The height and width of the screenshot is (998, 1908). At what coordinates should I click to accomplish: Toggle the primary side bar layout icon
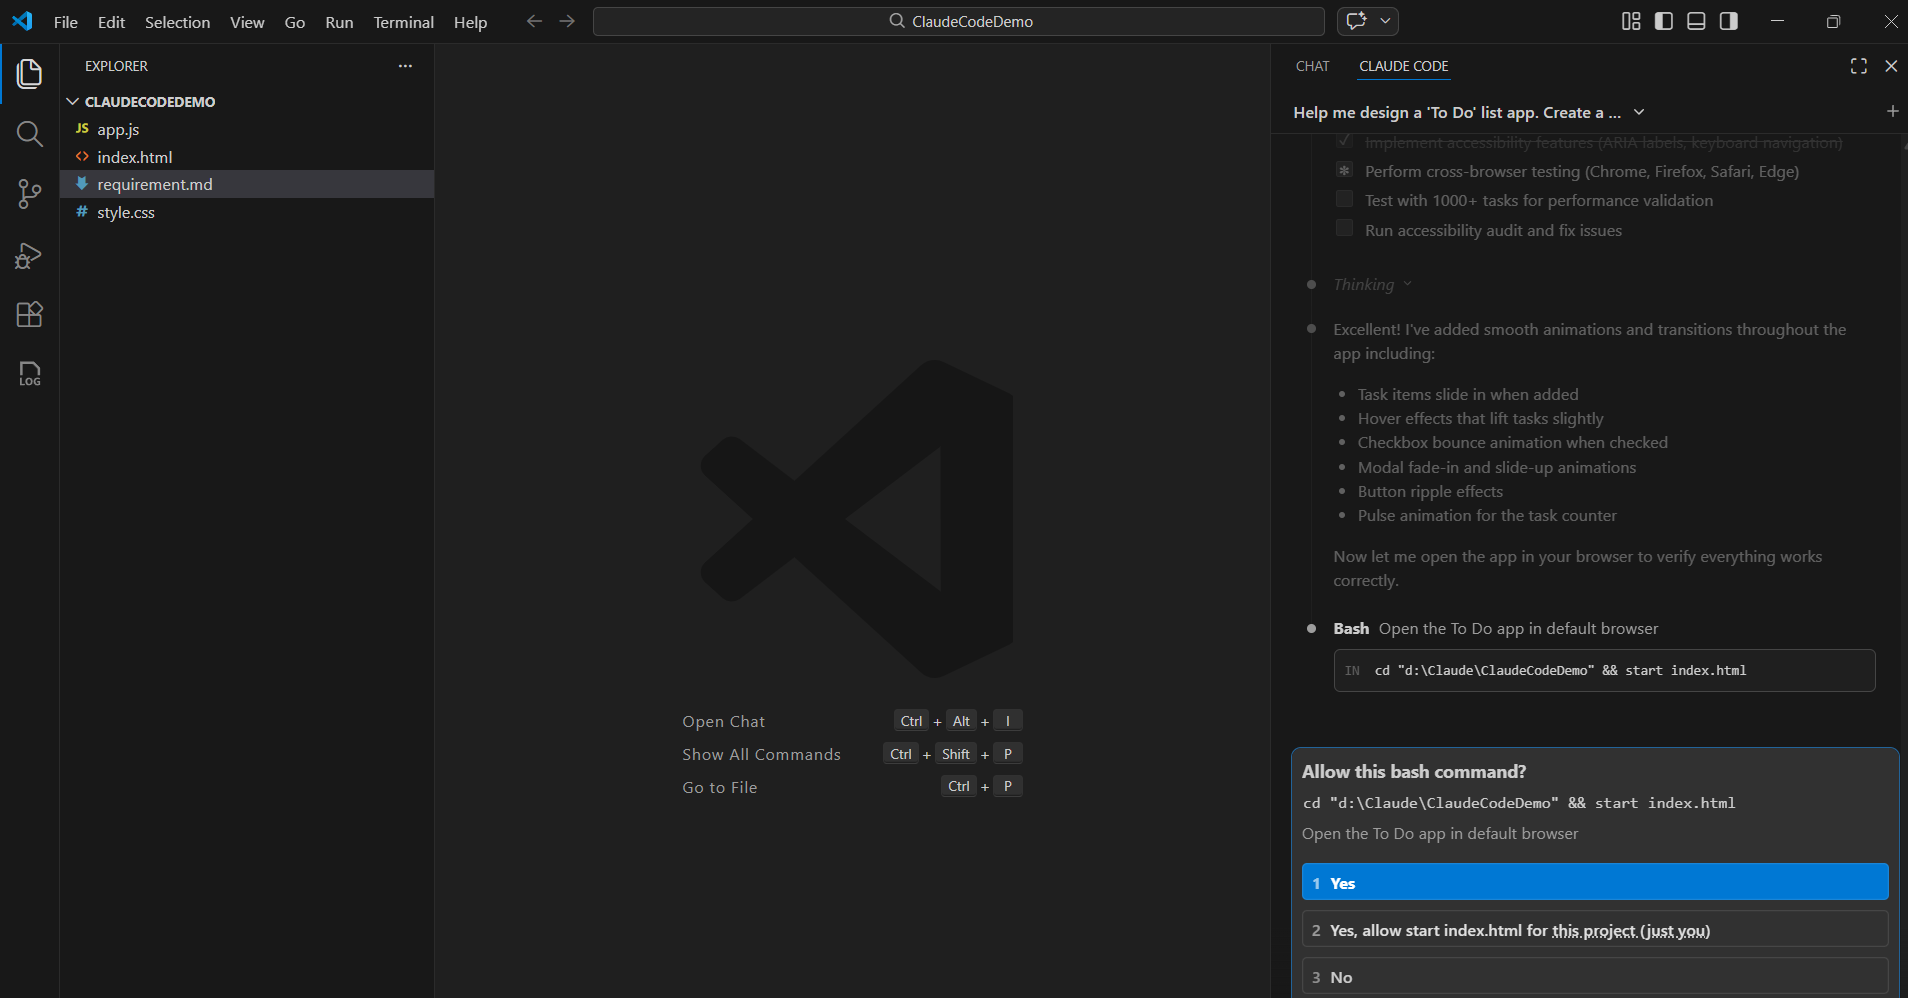(1664, 21)
